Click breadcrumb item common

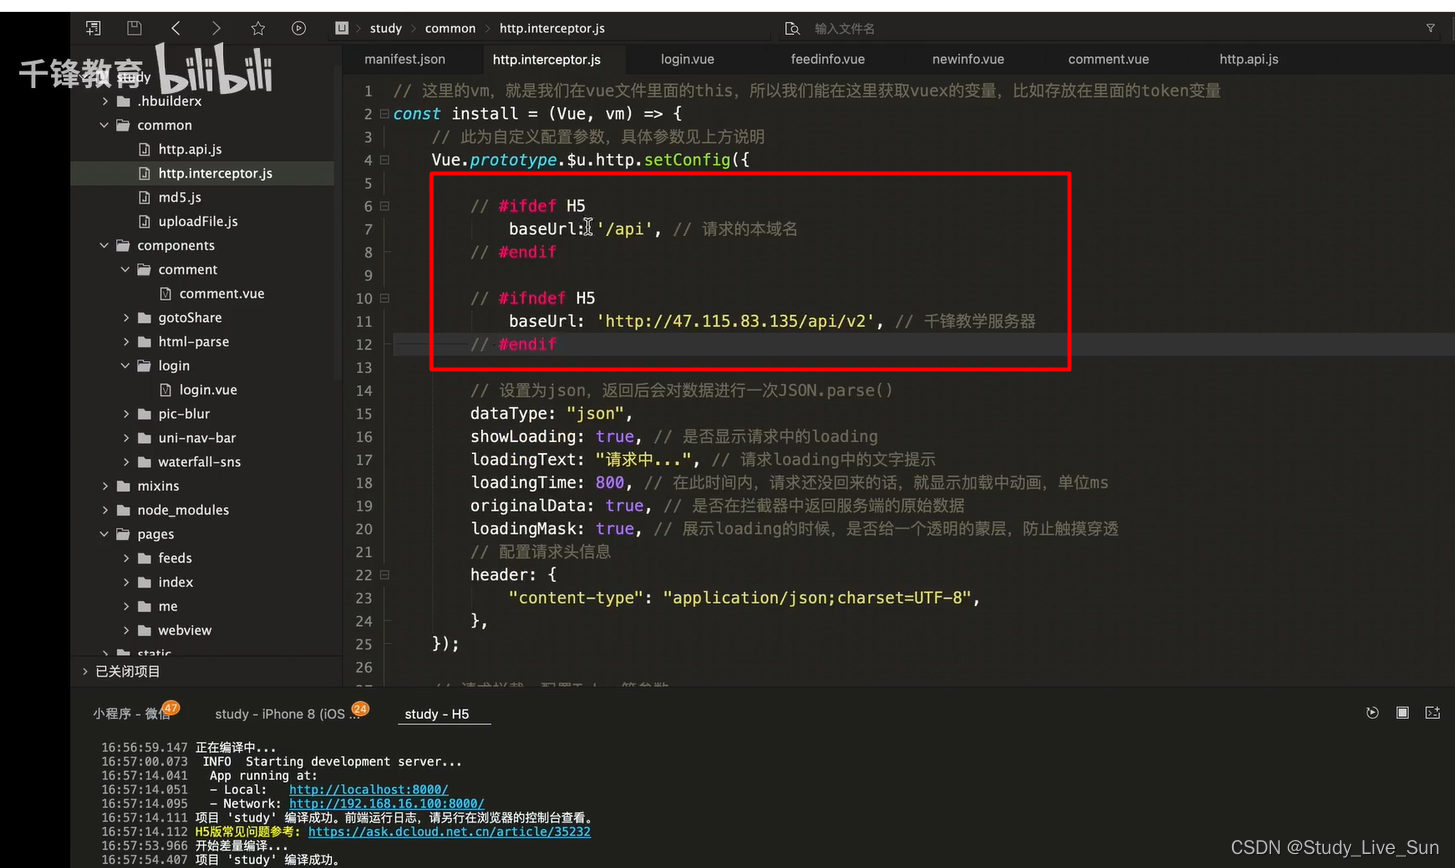point(450,28)
